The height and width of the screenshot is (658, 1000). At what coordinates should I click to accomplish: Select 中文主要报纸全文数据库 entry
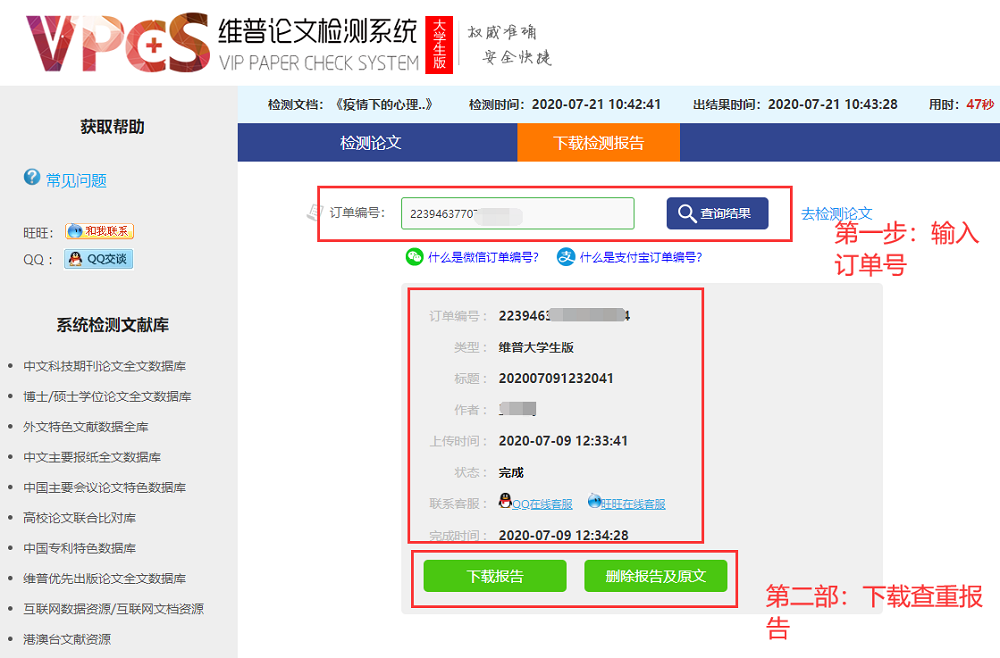(x=92, y=457)
